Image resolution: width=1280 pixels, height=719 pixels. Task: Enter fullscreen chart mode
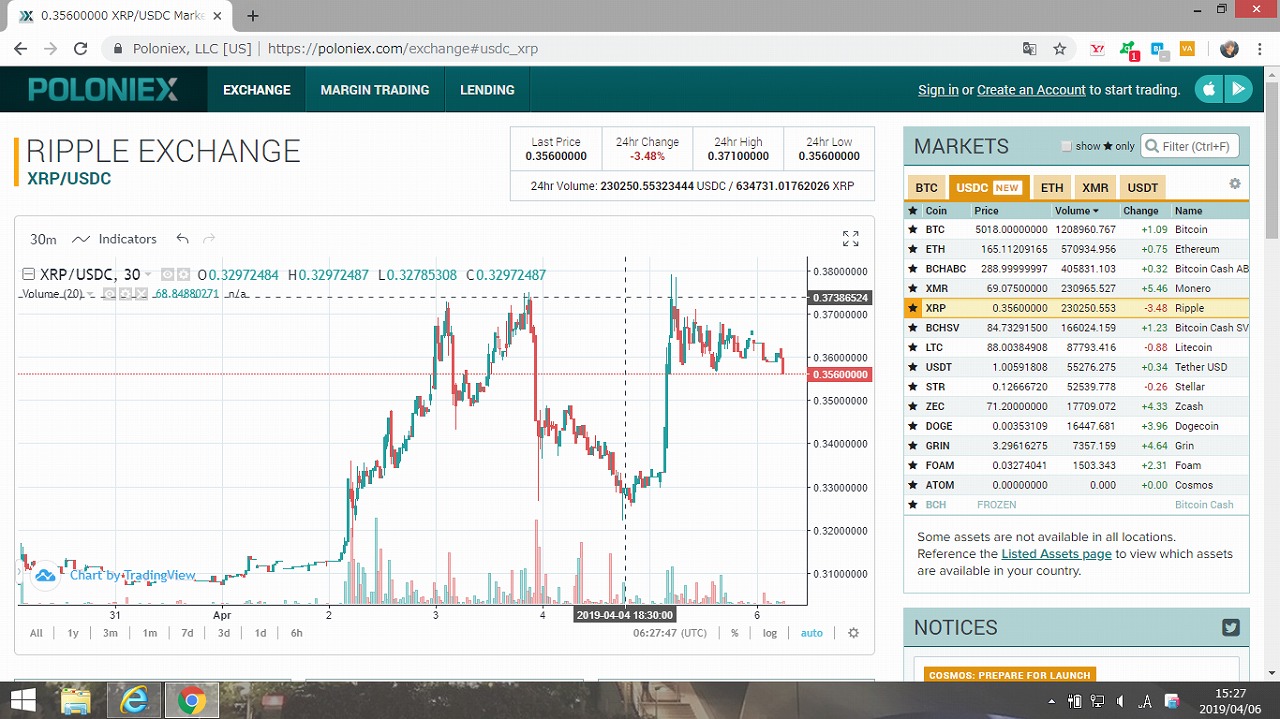[850, 239]
